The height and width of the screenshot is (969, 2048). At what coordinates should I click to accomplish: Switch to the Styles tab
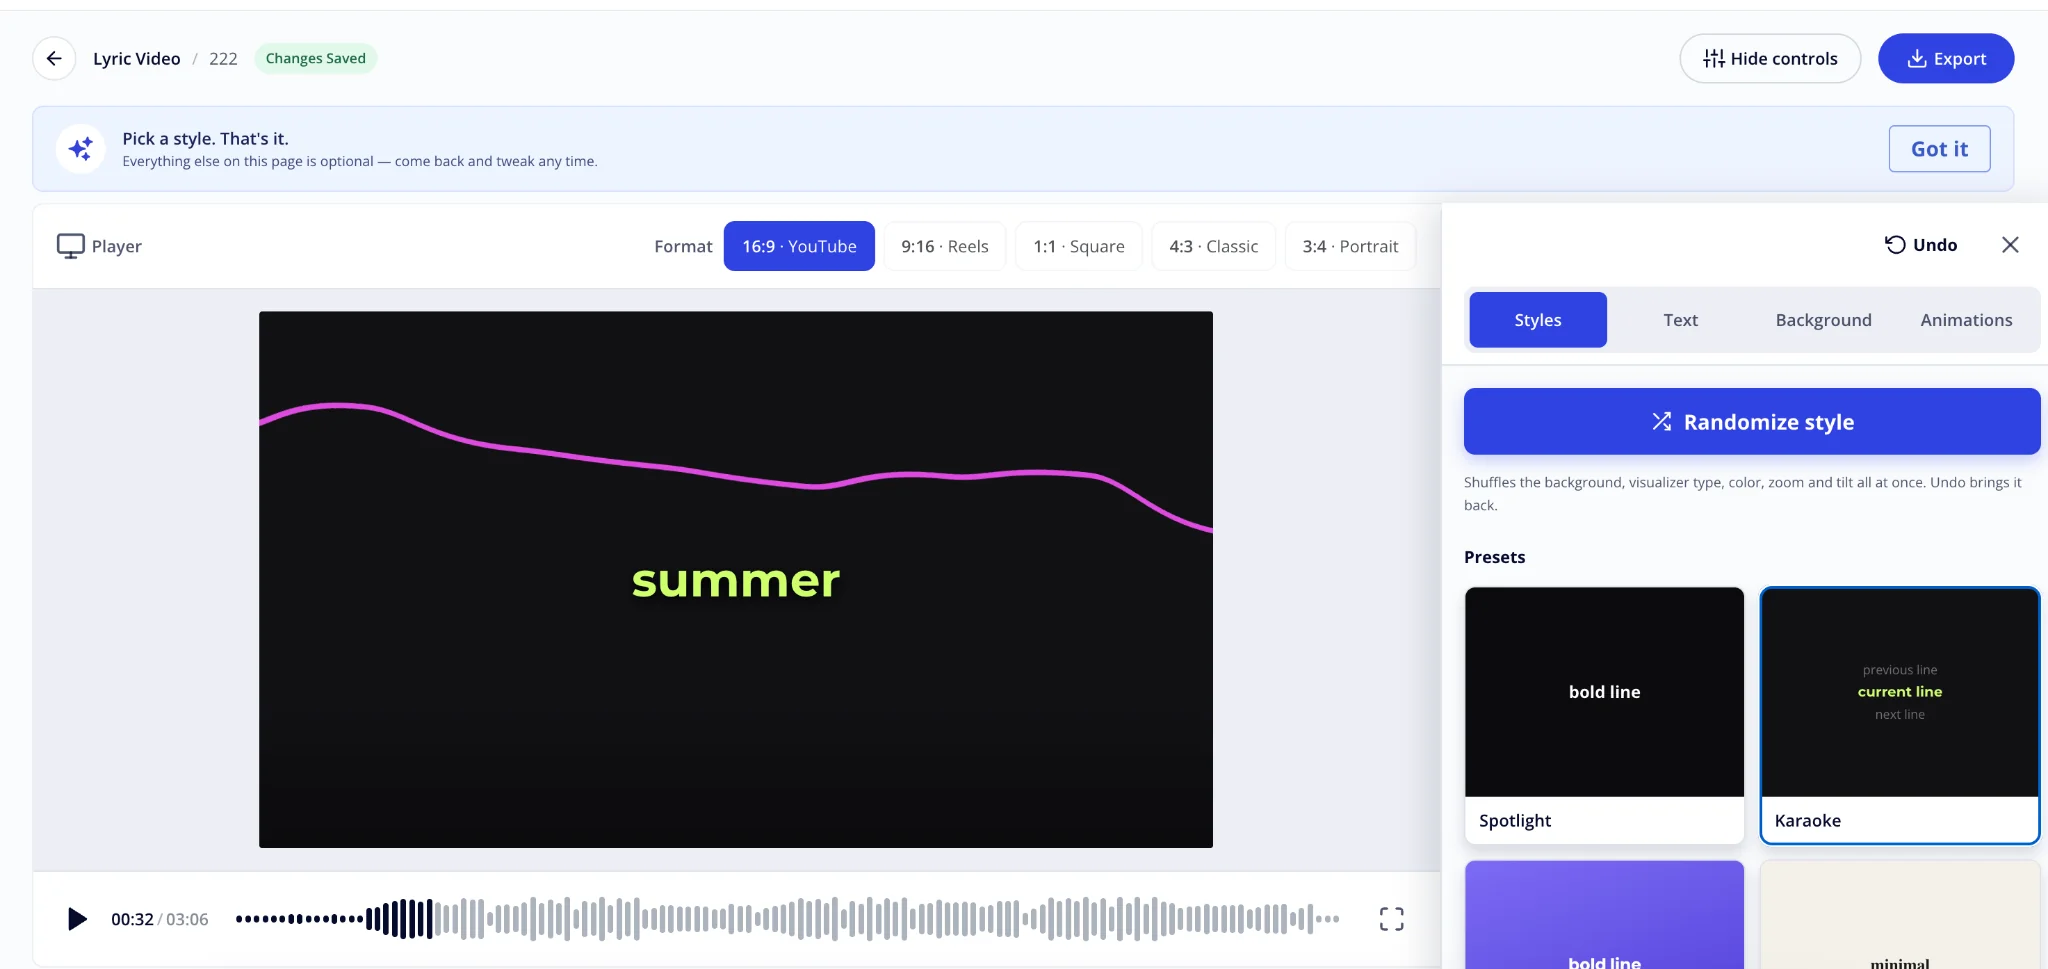click(1538, 320)
